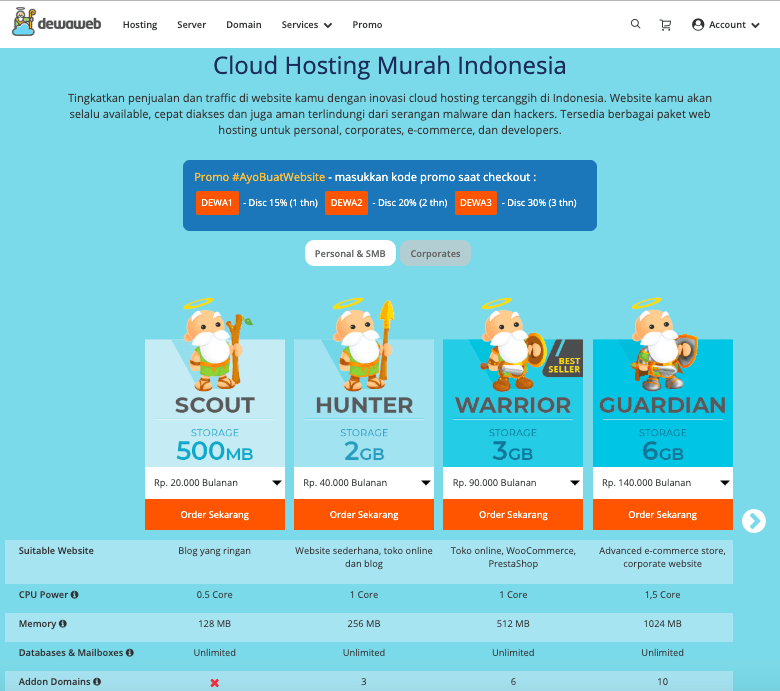Click the 6GB storage value
Screen dimensions: 780x691
[663, 451]
